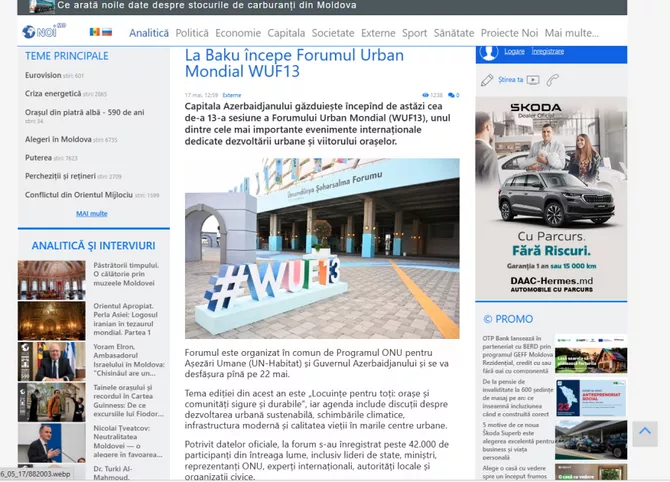Click the TEME PRINCIPALE heading
670x482 pixels.
tap(67, 56)
